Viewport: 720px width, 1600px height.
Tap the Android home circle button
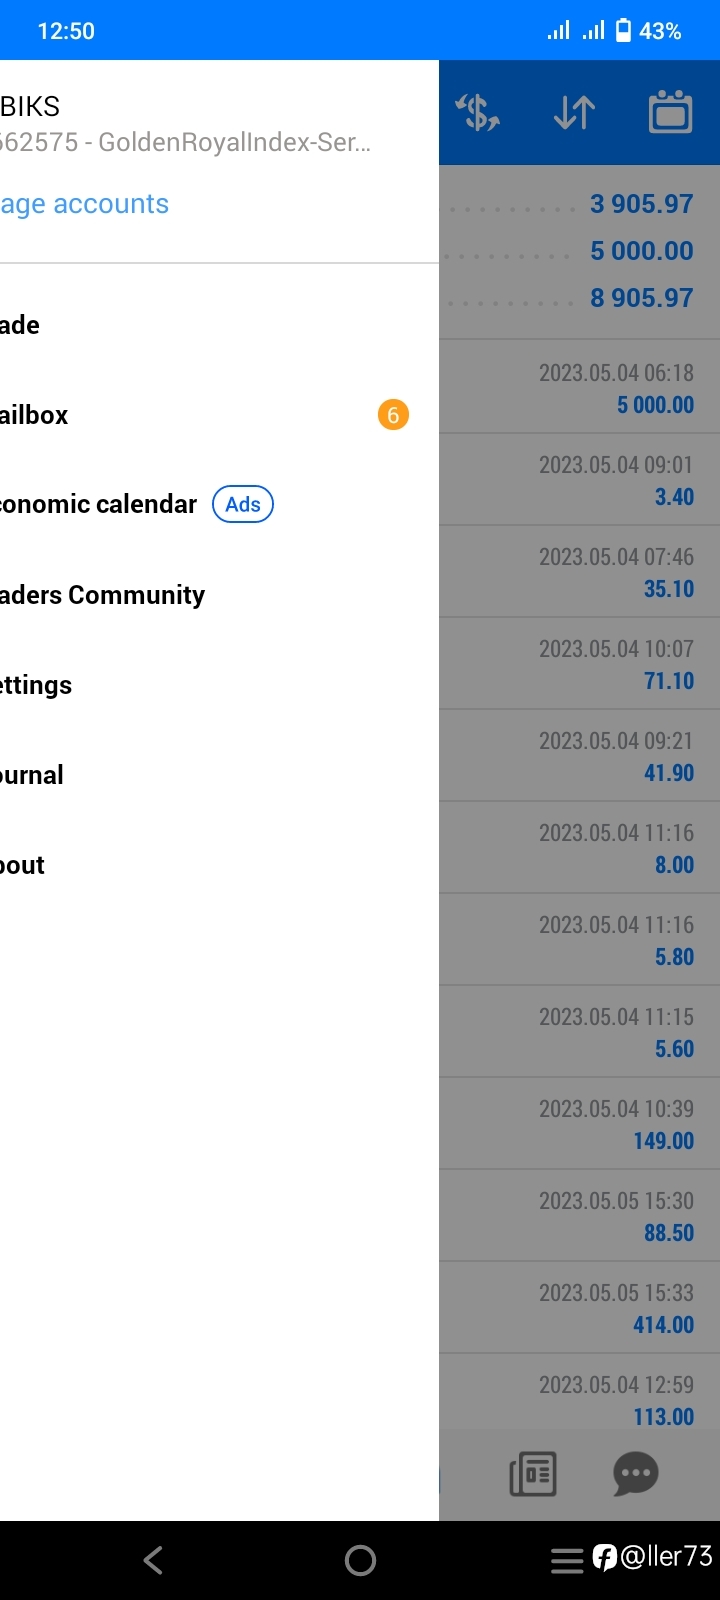360,1560
